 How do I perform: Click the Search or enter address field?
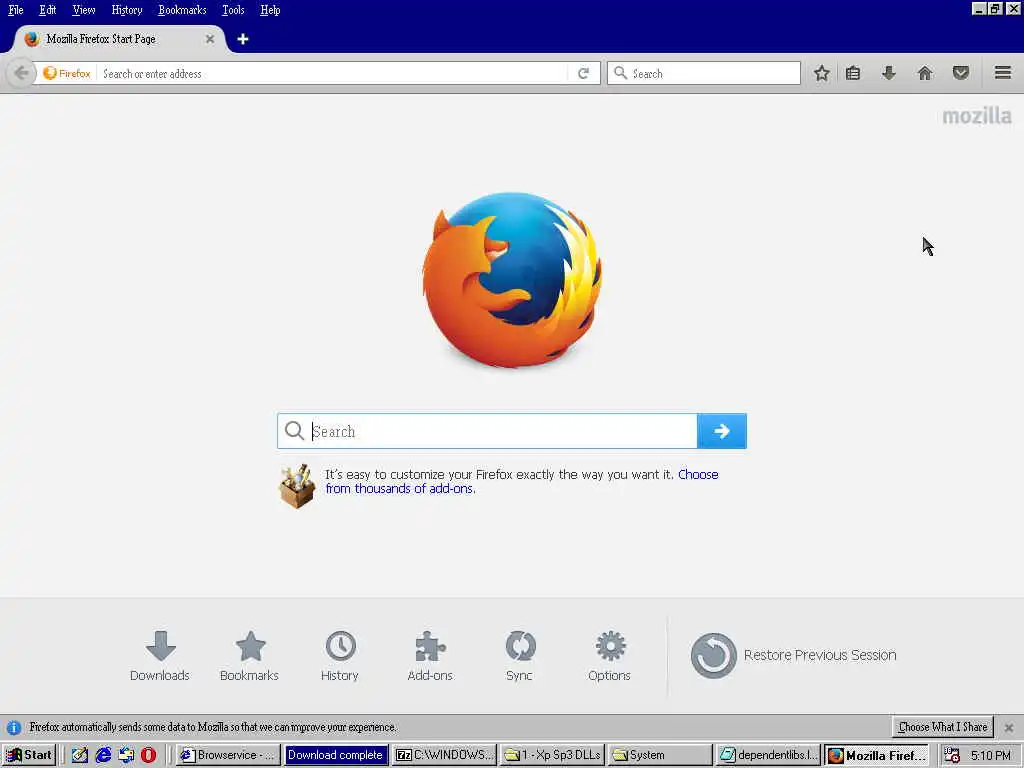click(333, 73)
